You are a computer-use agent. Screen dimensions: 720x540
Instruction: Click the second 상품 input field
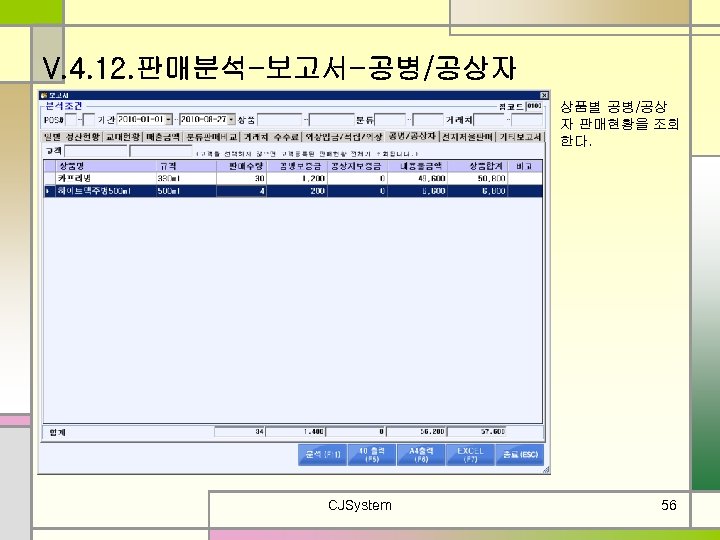(x=332, y=120)
